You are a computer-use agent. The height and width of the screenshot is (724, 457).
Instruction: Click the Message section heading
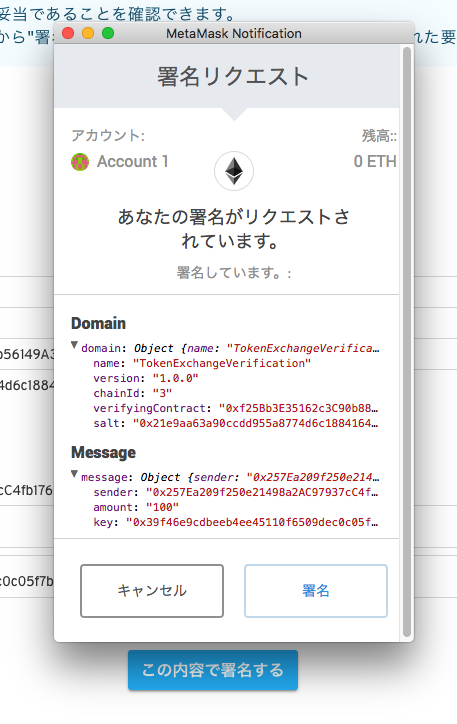pyautogui.click(x=103, y=452)
